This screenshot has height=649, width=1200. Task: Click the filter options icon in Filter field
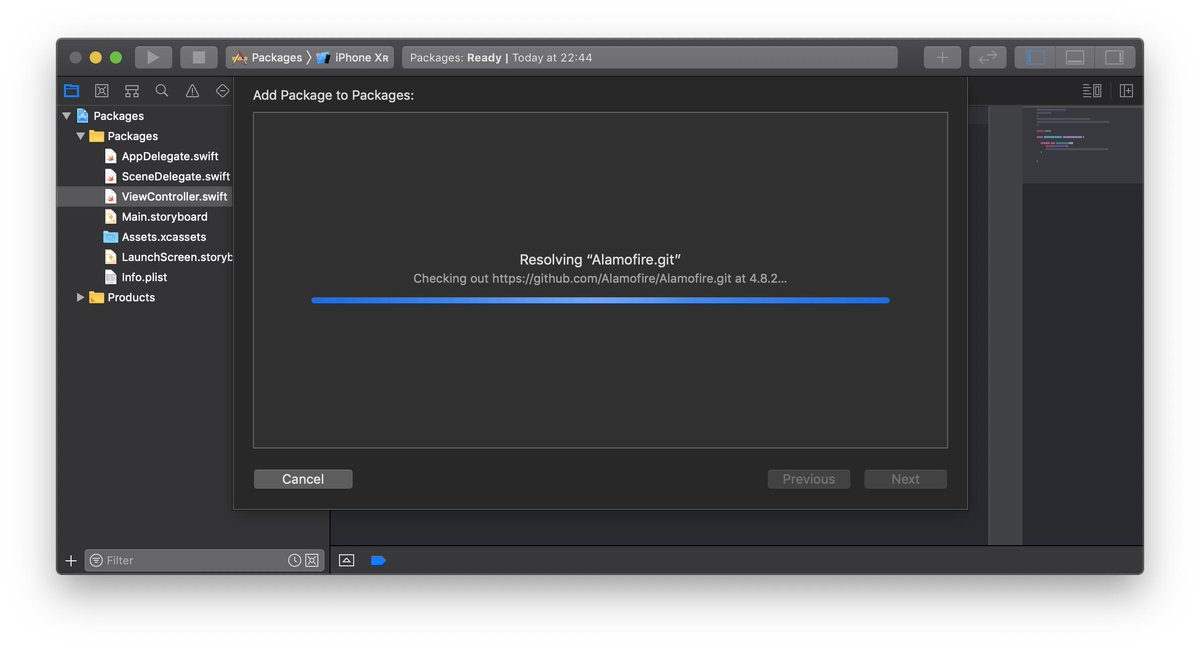click(96, 561)
